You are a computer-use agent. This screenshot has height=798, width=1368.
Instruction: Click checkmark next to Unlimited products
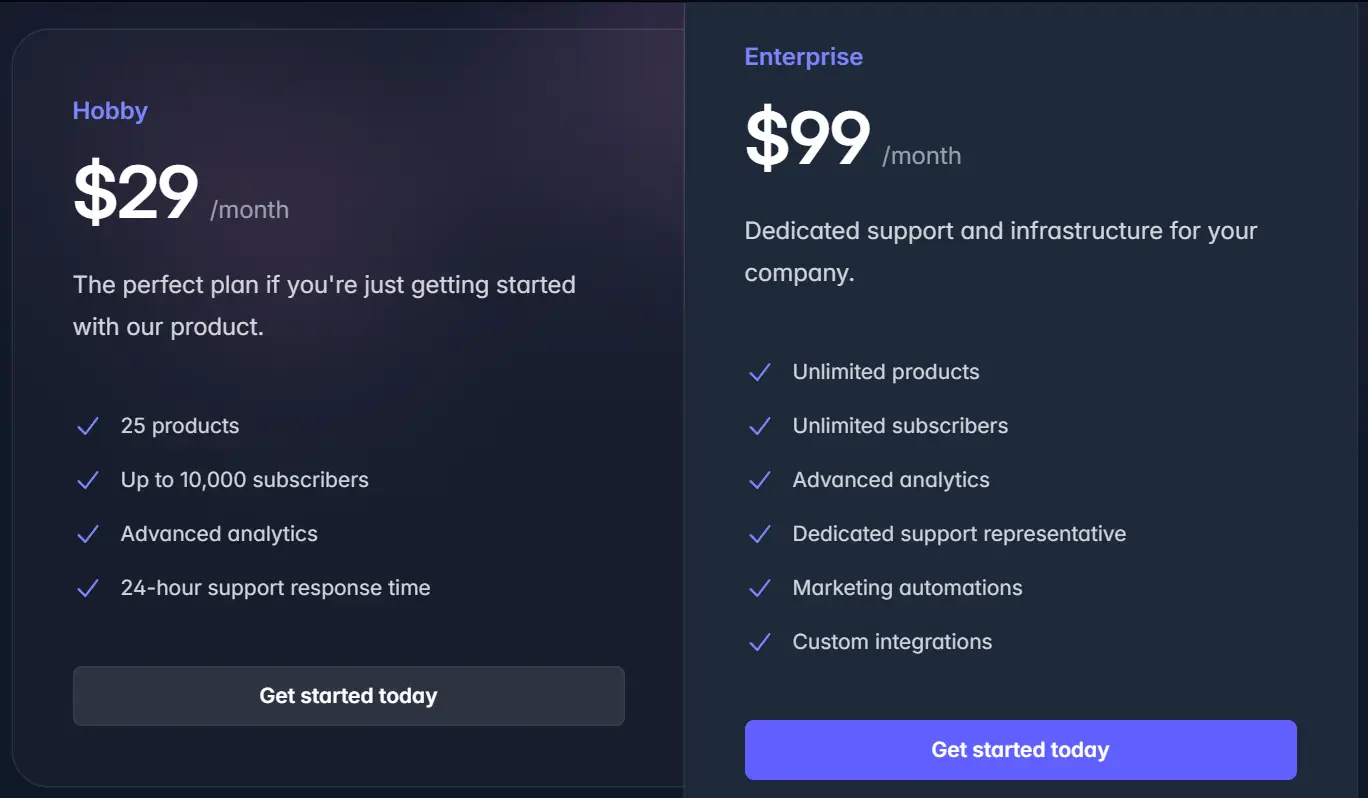click(760, 373)
